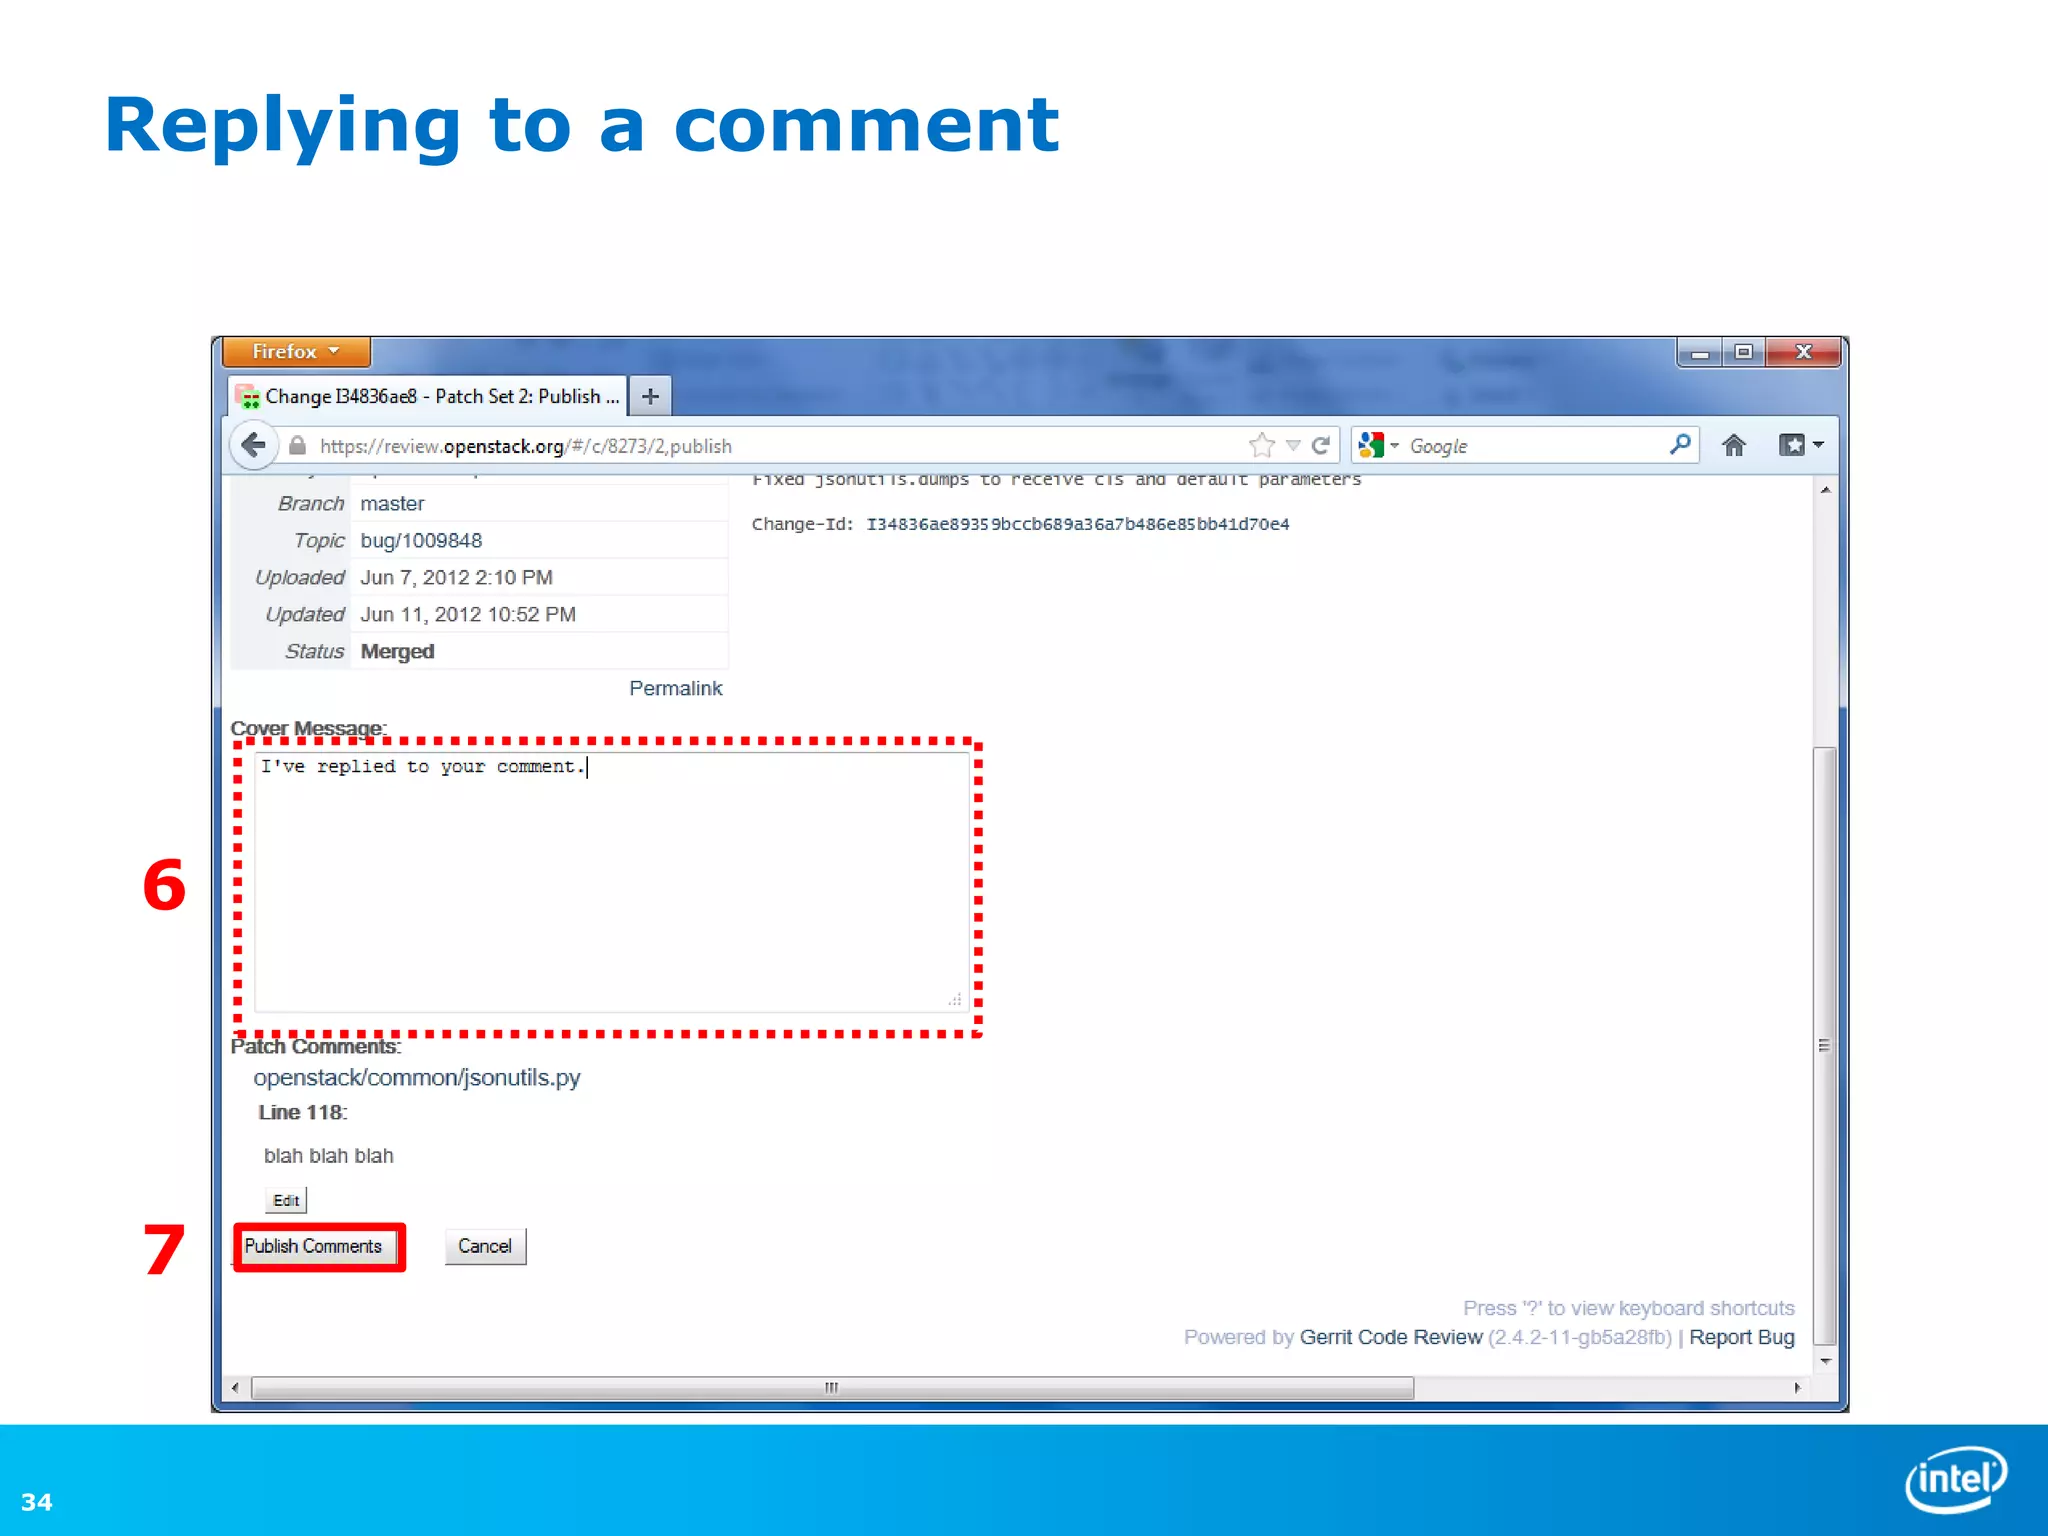Reload the page with the refresh icon

[x=1321, y=445]
